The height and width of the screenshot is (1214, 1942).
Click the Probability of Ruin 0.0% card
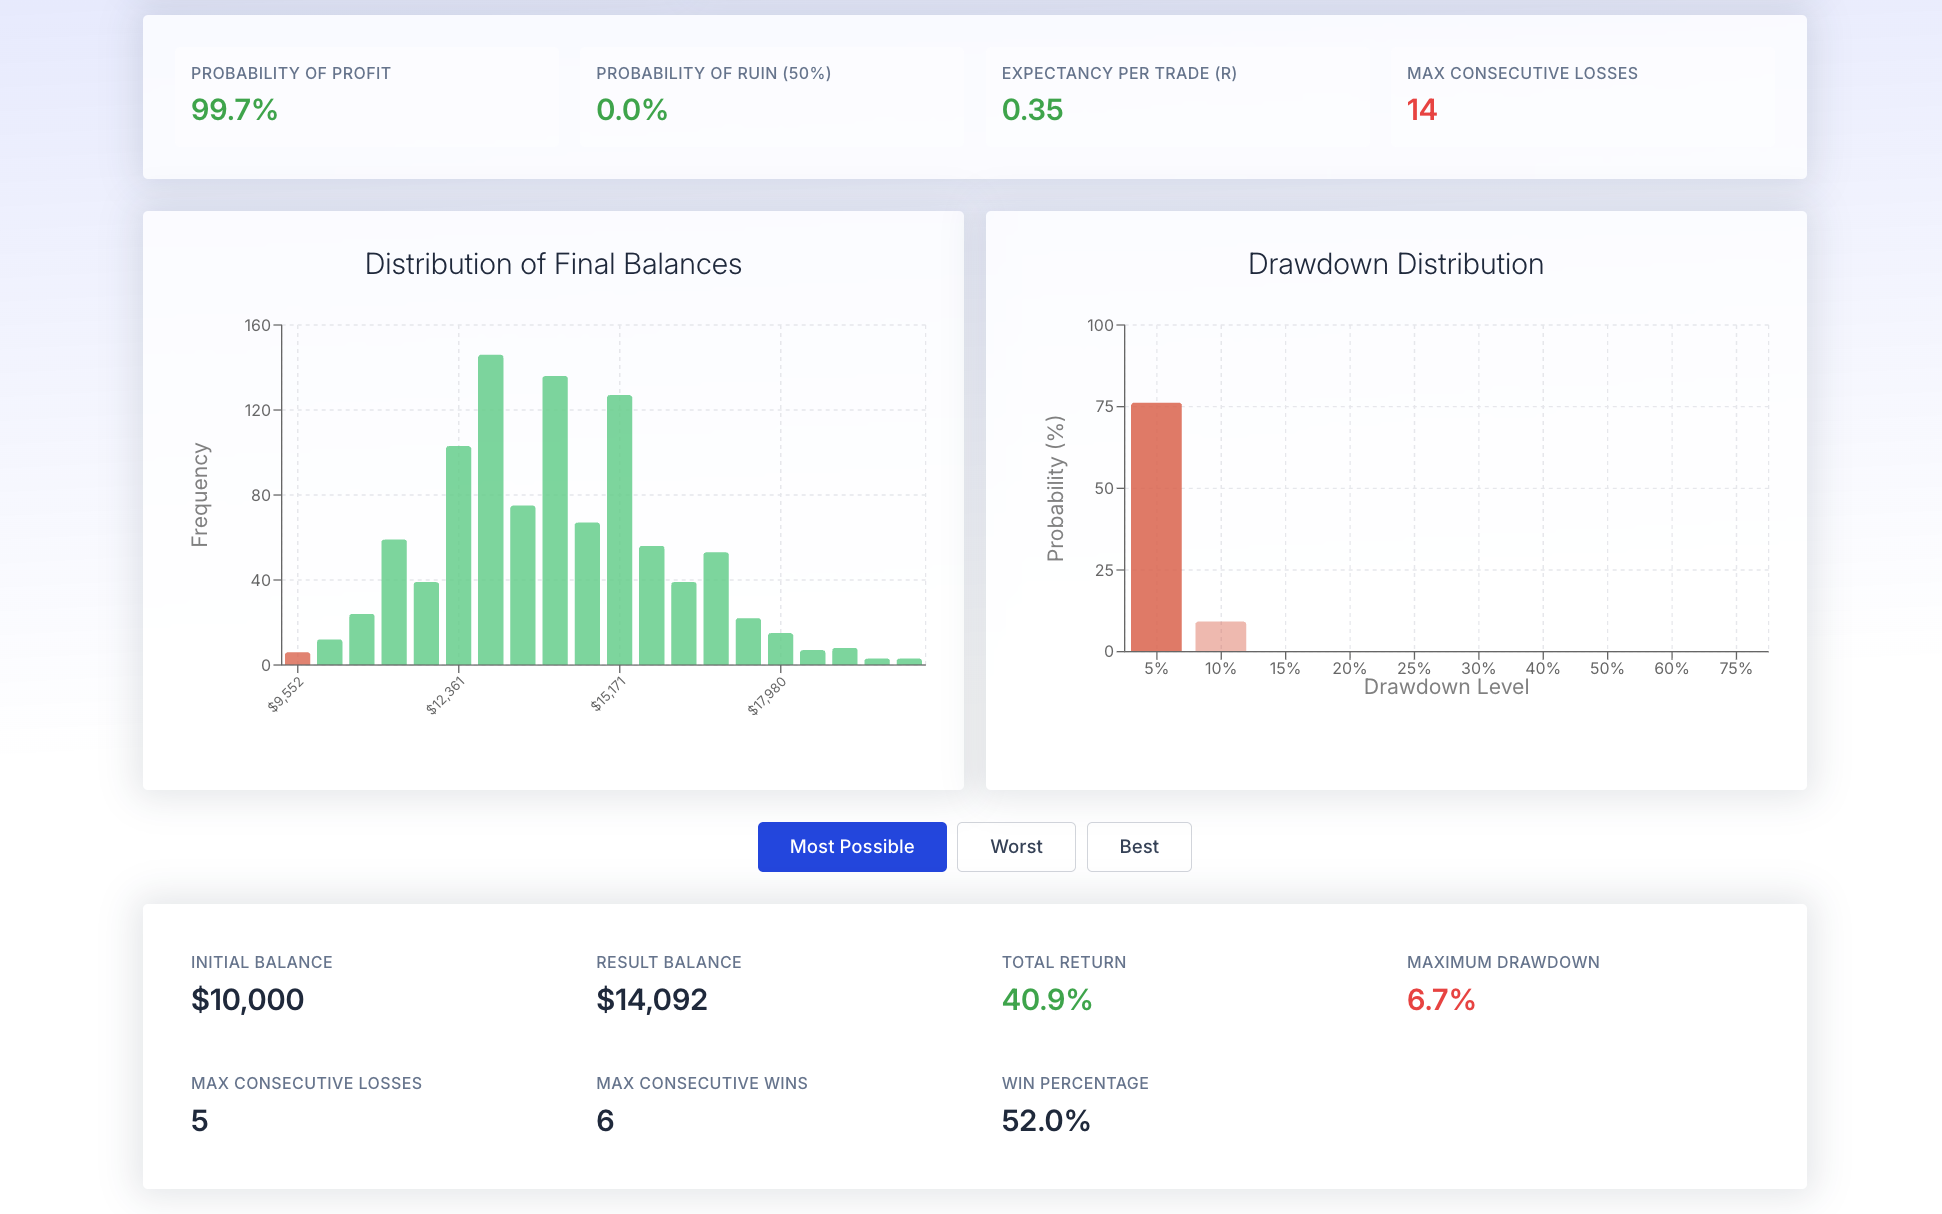772,96
